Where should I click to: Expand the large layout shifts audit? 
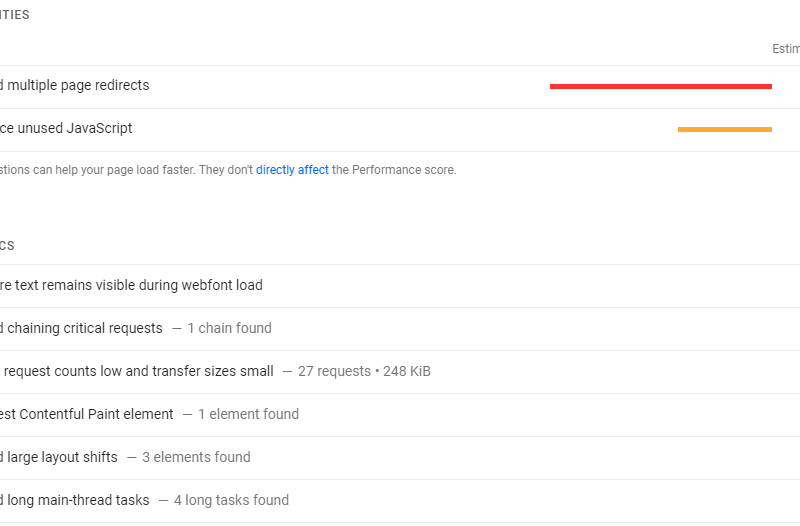(x=60, y=457)
